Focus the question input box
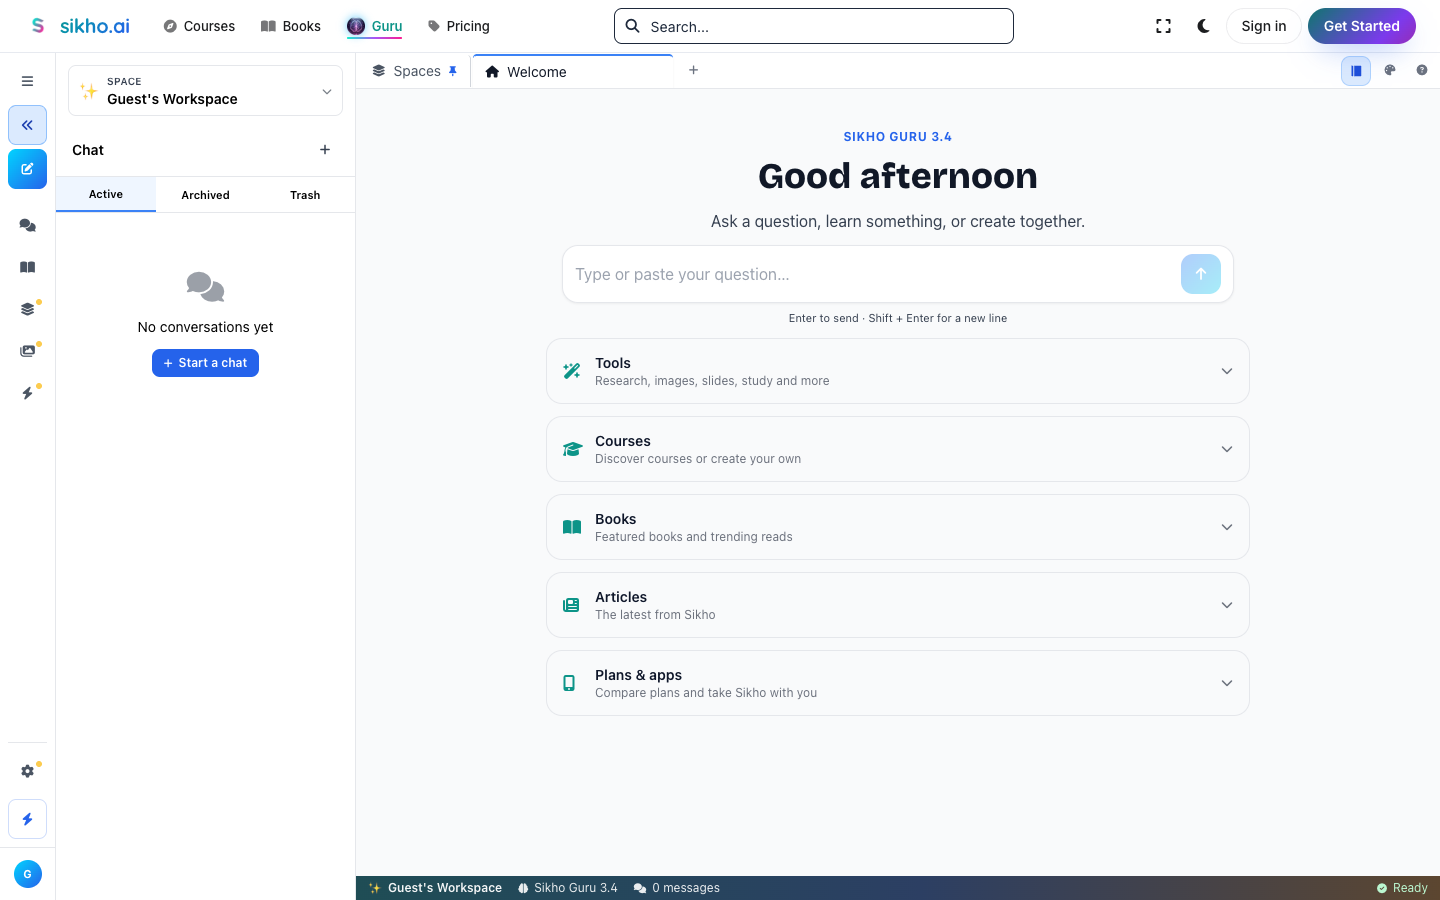The width and height of the screenshot is (1440, 900). click(x=872, y=274)
